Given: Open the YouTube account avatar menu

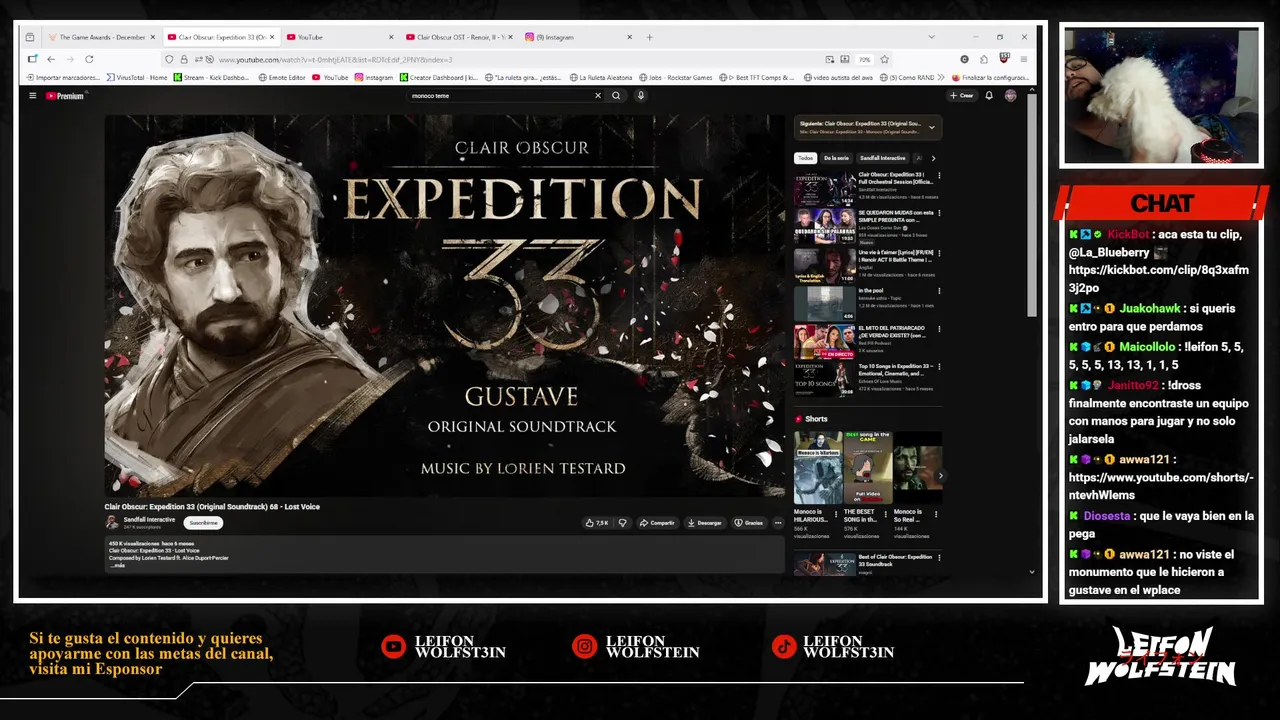Looking at the screenshot, I should 1010,96.
